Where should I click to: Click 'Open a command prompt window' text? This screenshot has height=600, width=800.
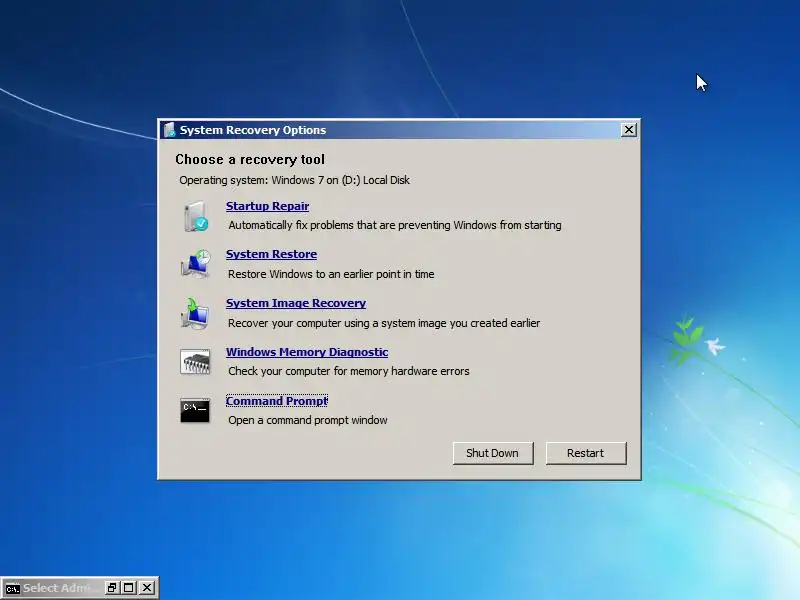pyautogui.click(x=308, y=420)
